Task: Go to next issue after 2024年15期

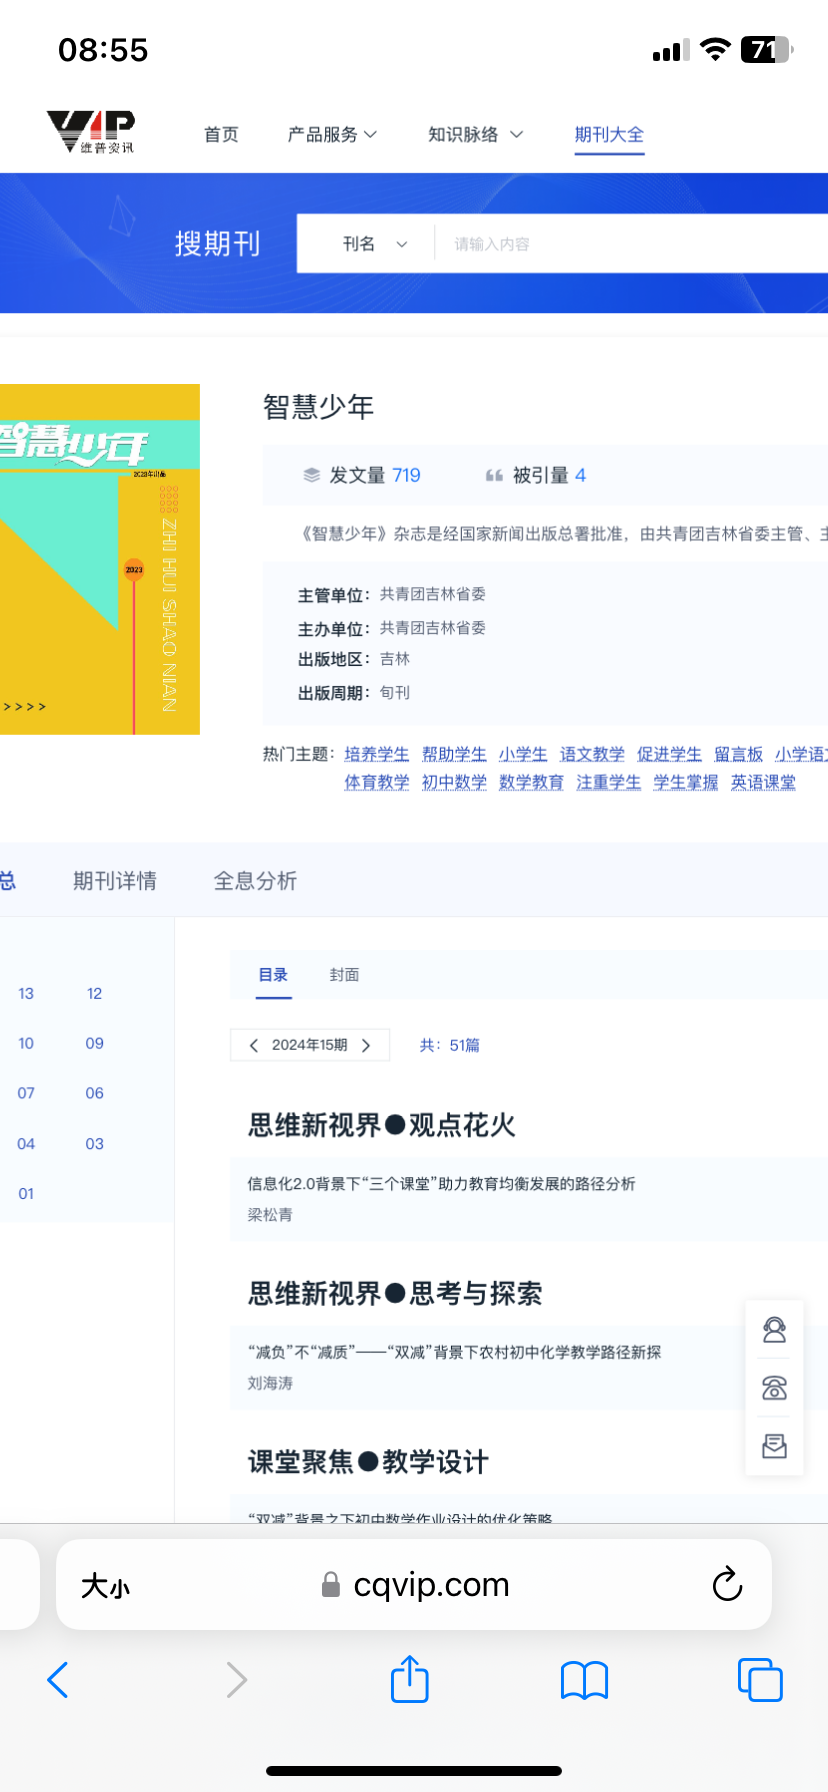Action: 367,1045
